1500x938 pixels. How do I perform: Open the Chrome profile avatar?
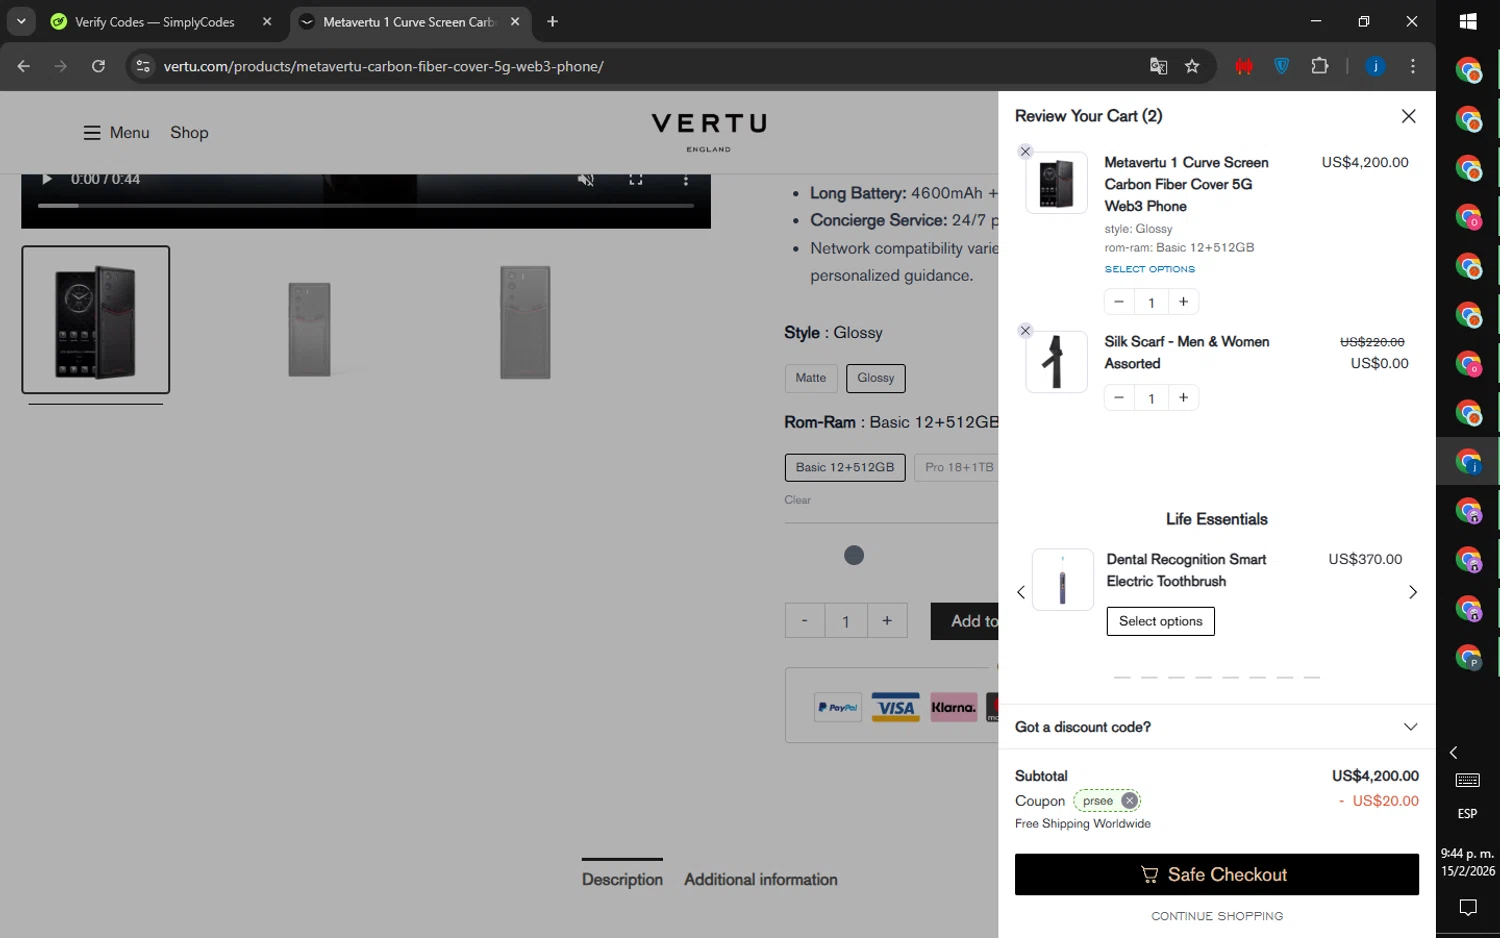1376,66
